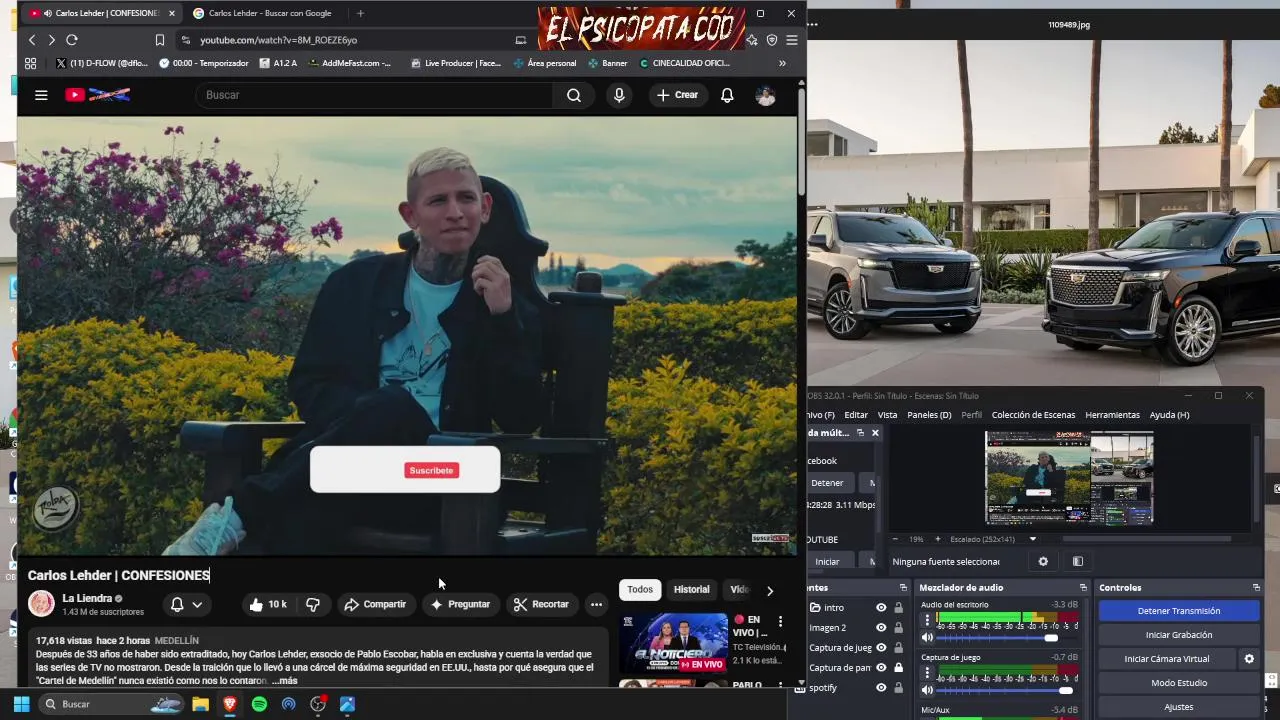Toggle visibility of intro source
Image resolution: width=1280 pixels, height=720 pixels.
coord(881,608)
